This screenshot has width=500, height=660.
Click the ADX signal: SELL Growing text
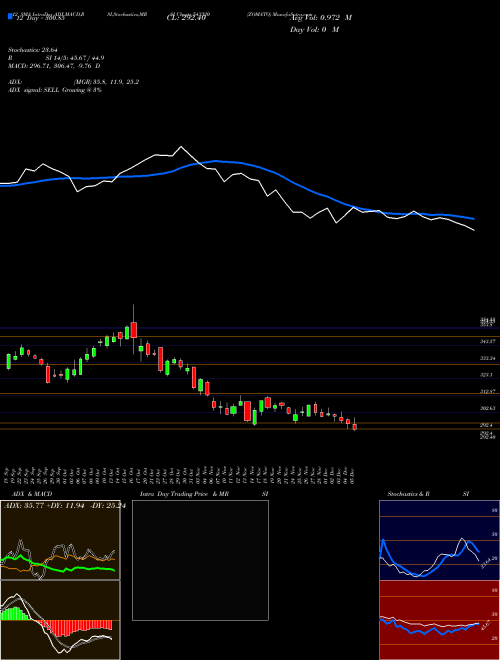(x=55, y=90)
